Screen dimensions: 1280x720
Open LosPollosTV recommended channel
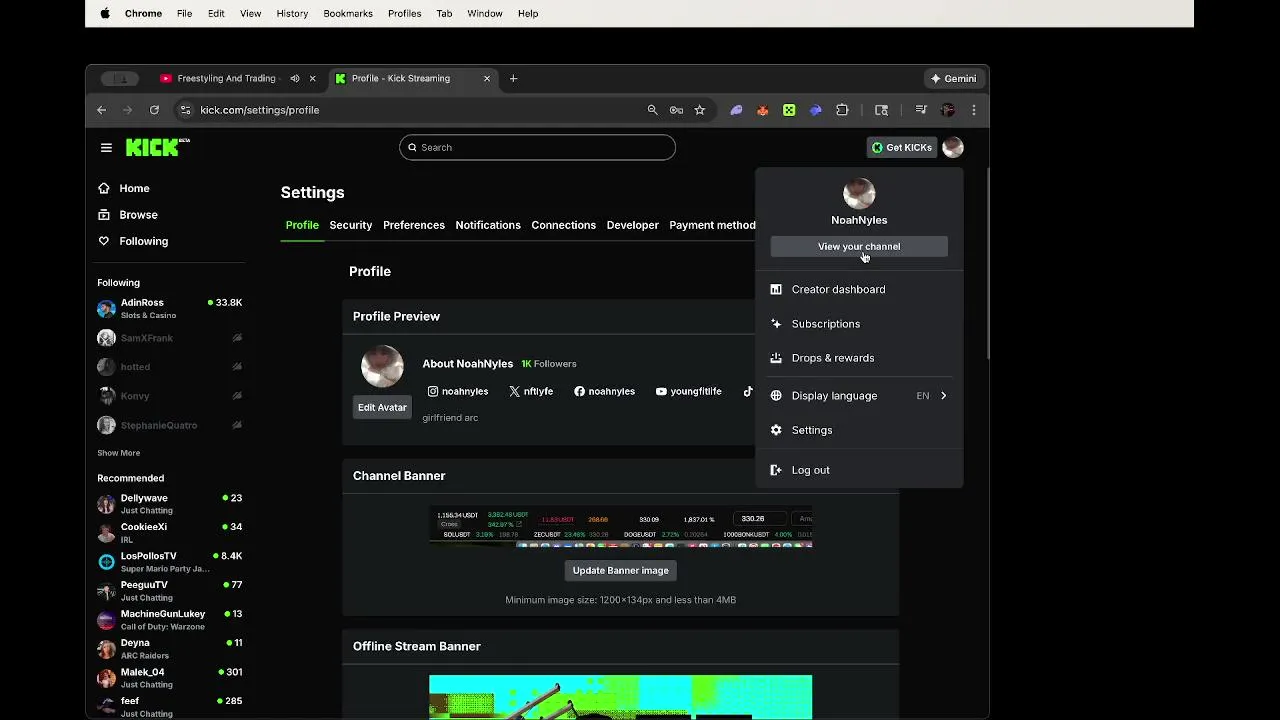click(170, 562)
